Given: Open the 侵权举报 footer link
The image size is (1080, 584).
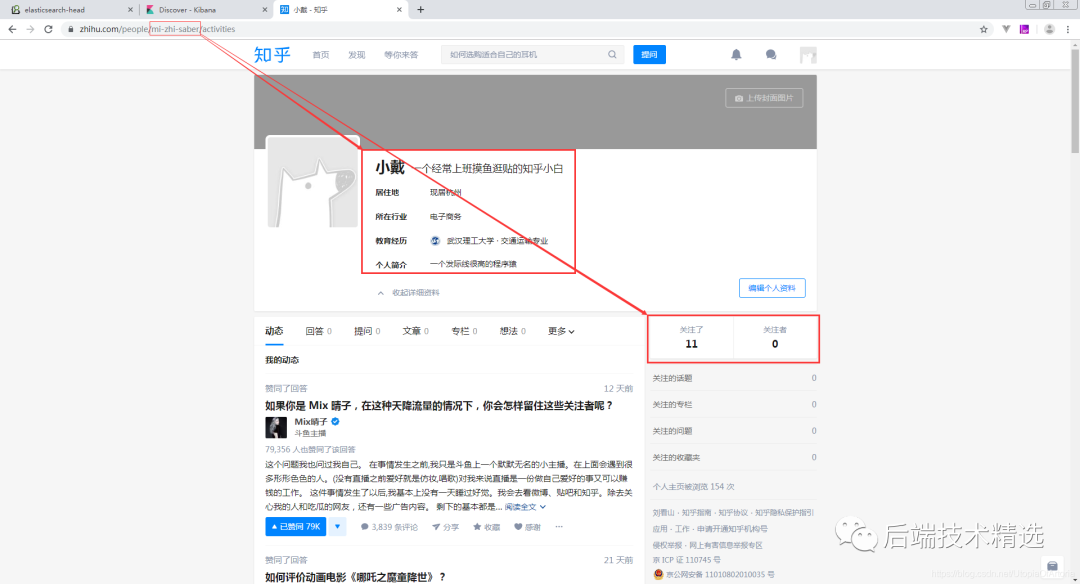Looking at the screenshot, I should (x=668, y=545).
